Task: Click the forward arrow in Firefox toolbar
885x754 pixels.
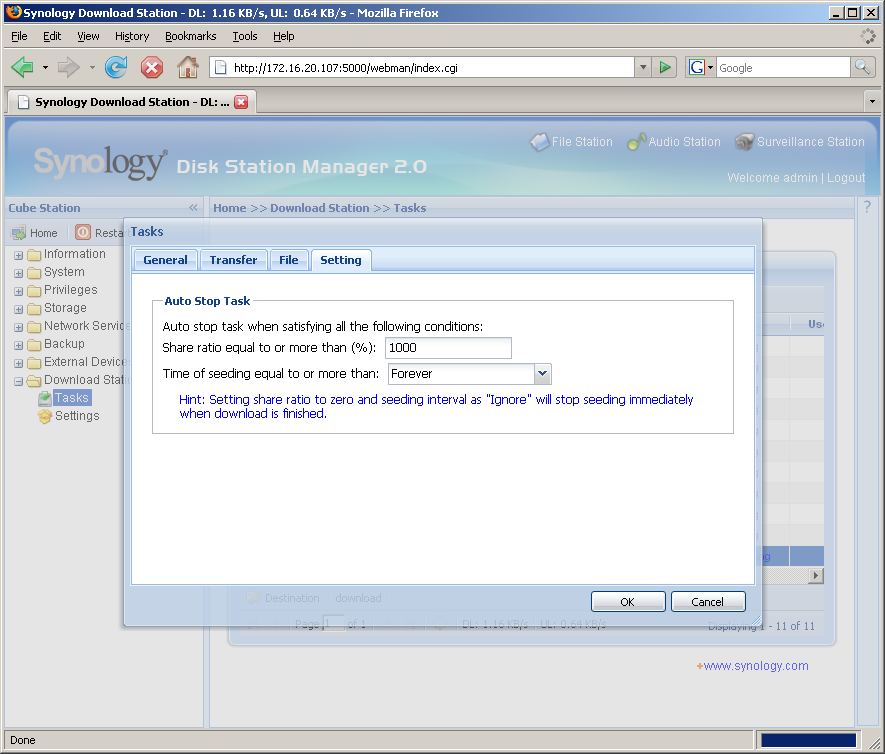Action: [x=69, y=68]
